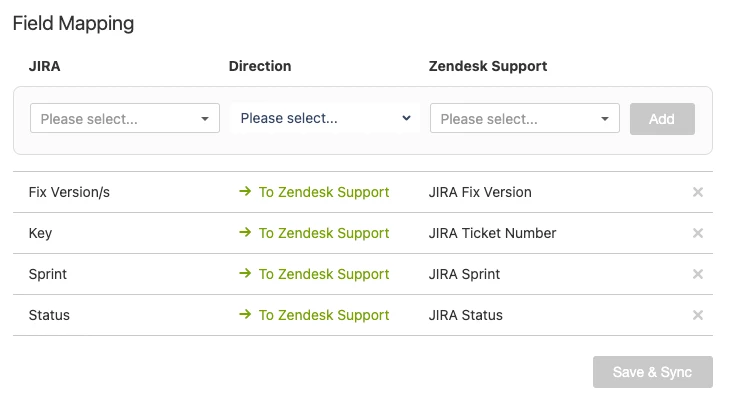Click the direction arrow in the Status row
The width and height of the screenshot is (755, 407).
click(245, 315)
